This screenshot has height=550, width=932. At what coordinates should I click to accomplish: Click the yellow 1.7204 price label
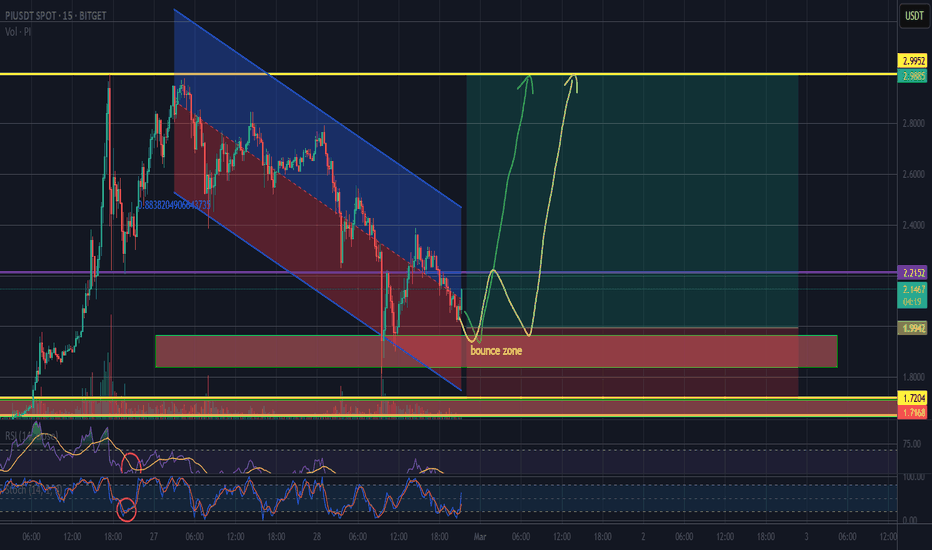click(x=913, y=398)
